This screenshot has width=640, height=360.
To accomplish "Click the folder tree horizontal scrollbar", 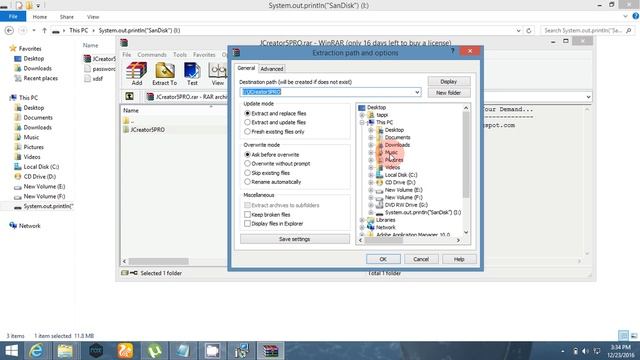I will coord(383,240).
